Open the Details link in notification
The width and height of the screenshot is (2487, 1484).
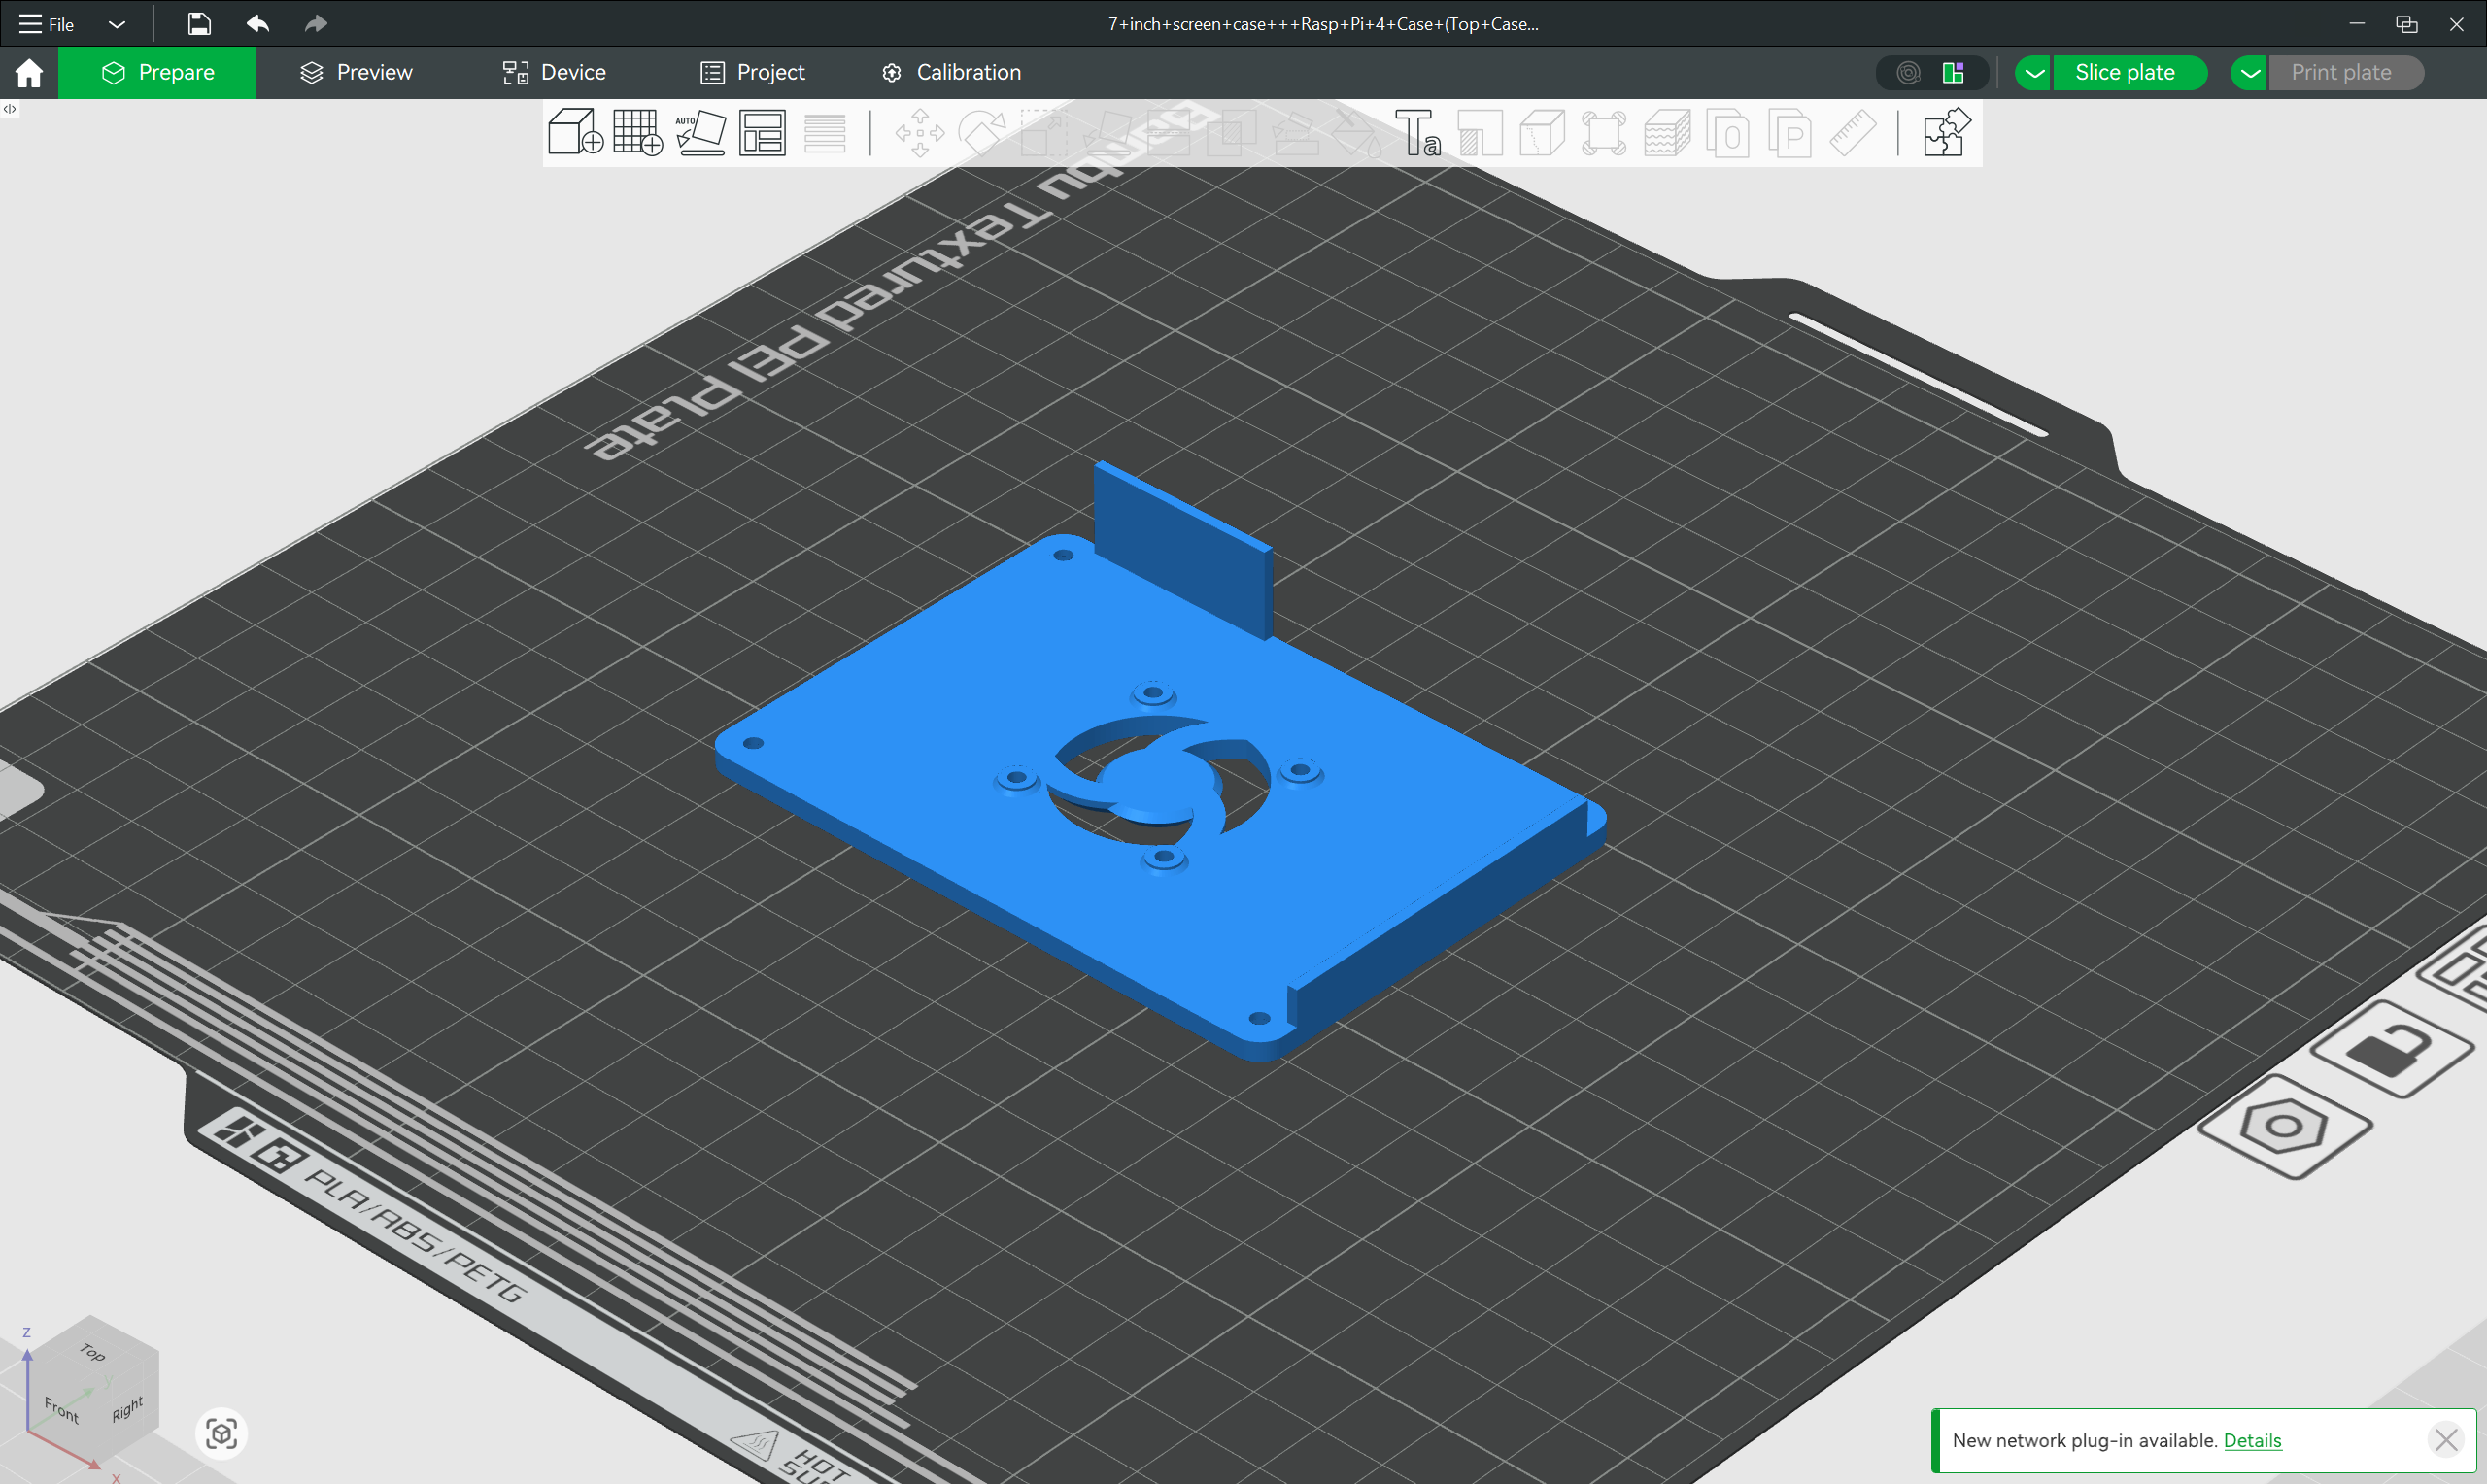[2252, 1440]
